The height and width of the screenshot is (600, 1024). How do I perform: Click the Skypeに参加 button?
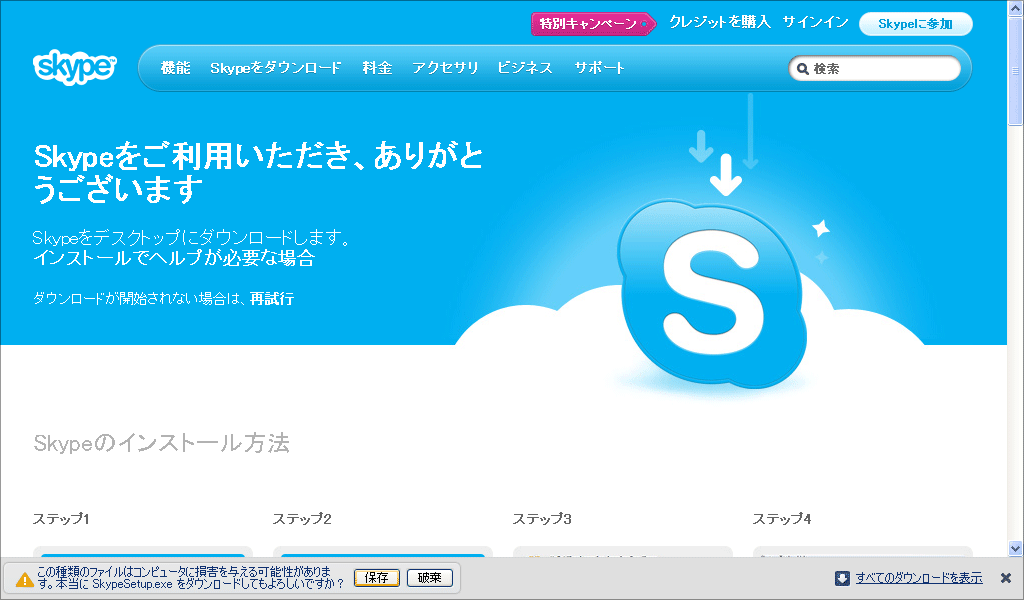pyautogui.click(x=916, y=24)
